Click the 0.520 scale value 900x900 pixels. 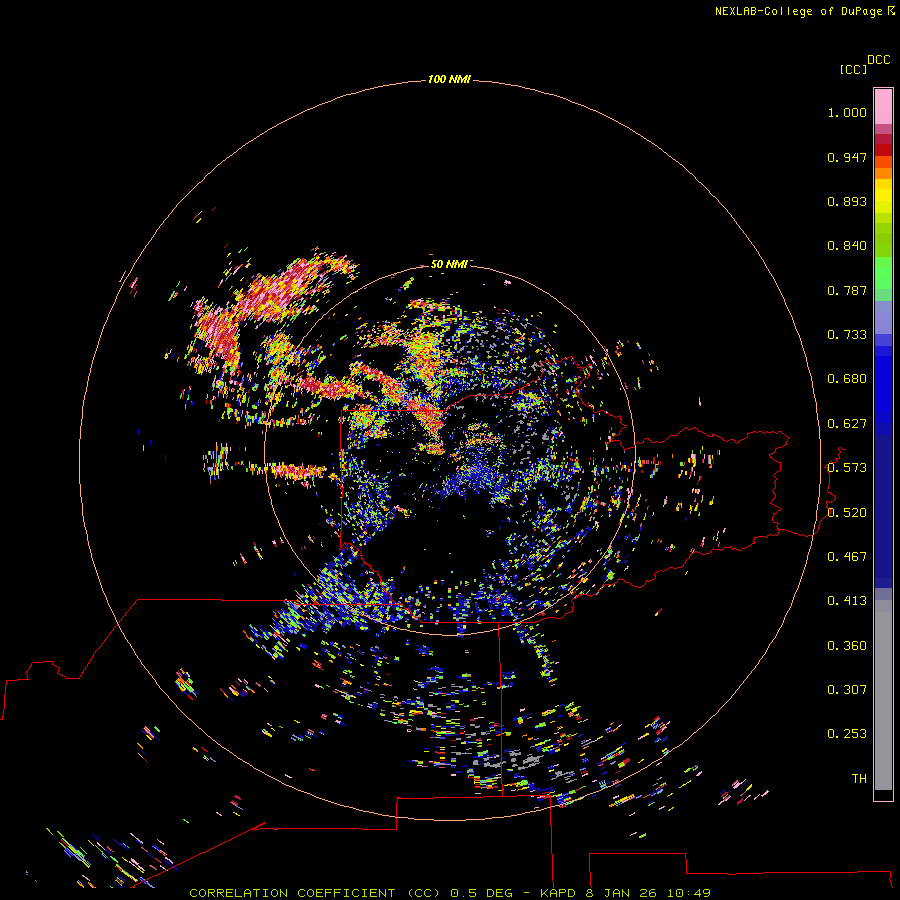[847, 513]
